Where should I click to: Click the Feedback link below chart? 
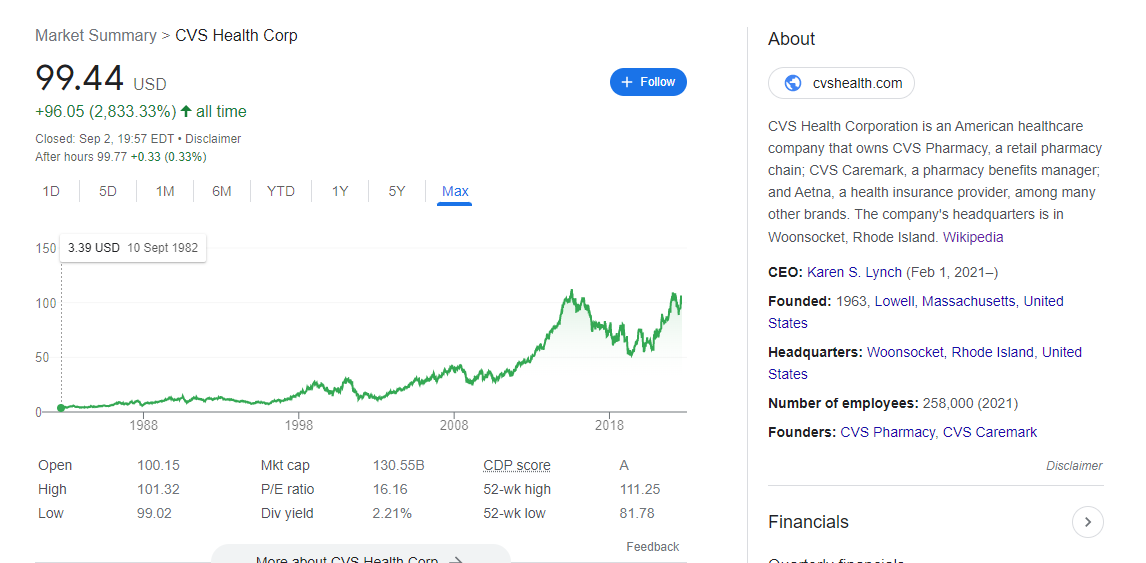pyautogui.click(x=652, y=547)
